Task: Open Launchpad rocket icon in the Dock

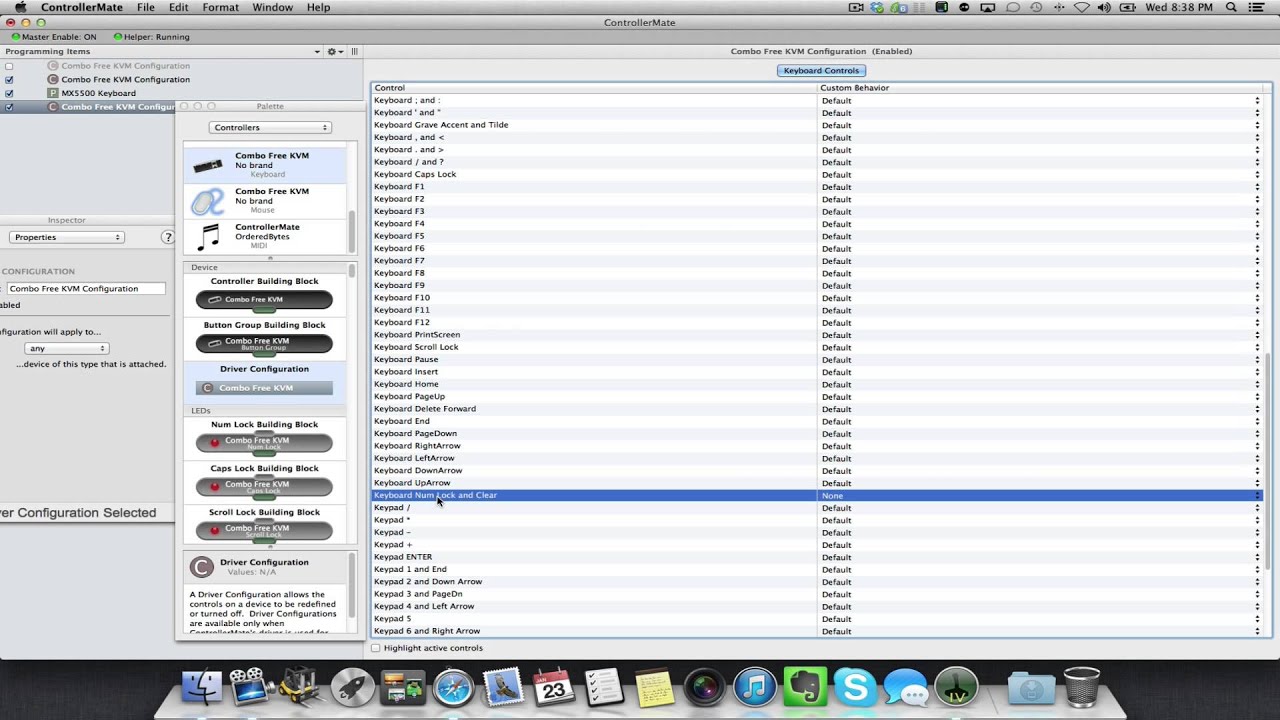Action: 352,688
